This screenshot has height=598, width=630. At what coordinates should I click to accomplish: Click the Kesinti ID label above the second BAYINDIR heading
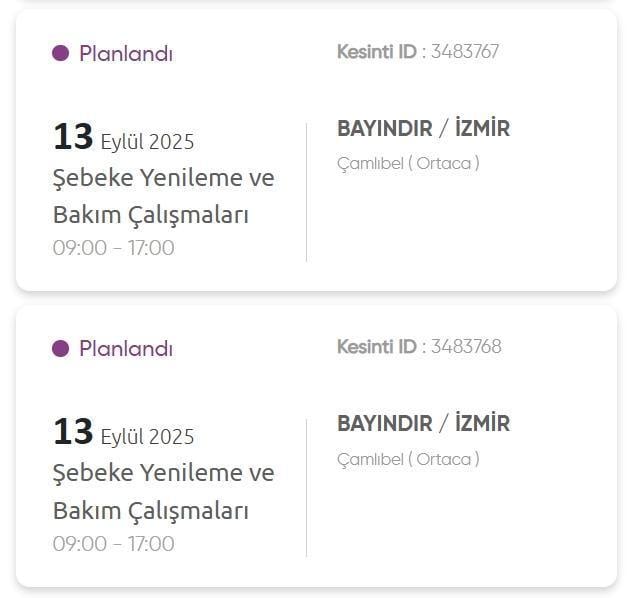coord(376,347)
